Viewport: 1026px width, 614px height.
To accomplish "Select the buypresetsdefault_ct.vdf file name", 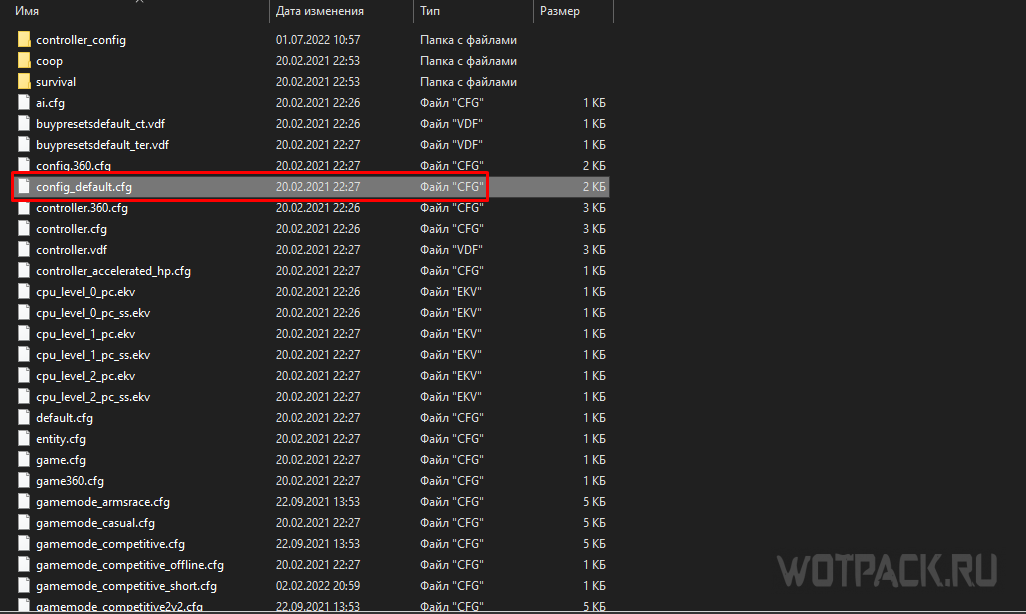I will [99, 124].
